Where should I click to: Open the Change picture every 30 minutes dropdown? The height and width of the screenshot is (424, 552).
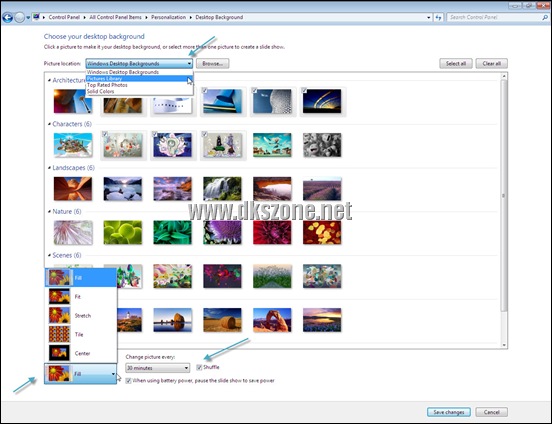tap(158, 368)
